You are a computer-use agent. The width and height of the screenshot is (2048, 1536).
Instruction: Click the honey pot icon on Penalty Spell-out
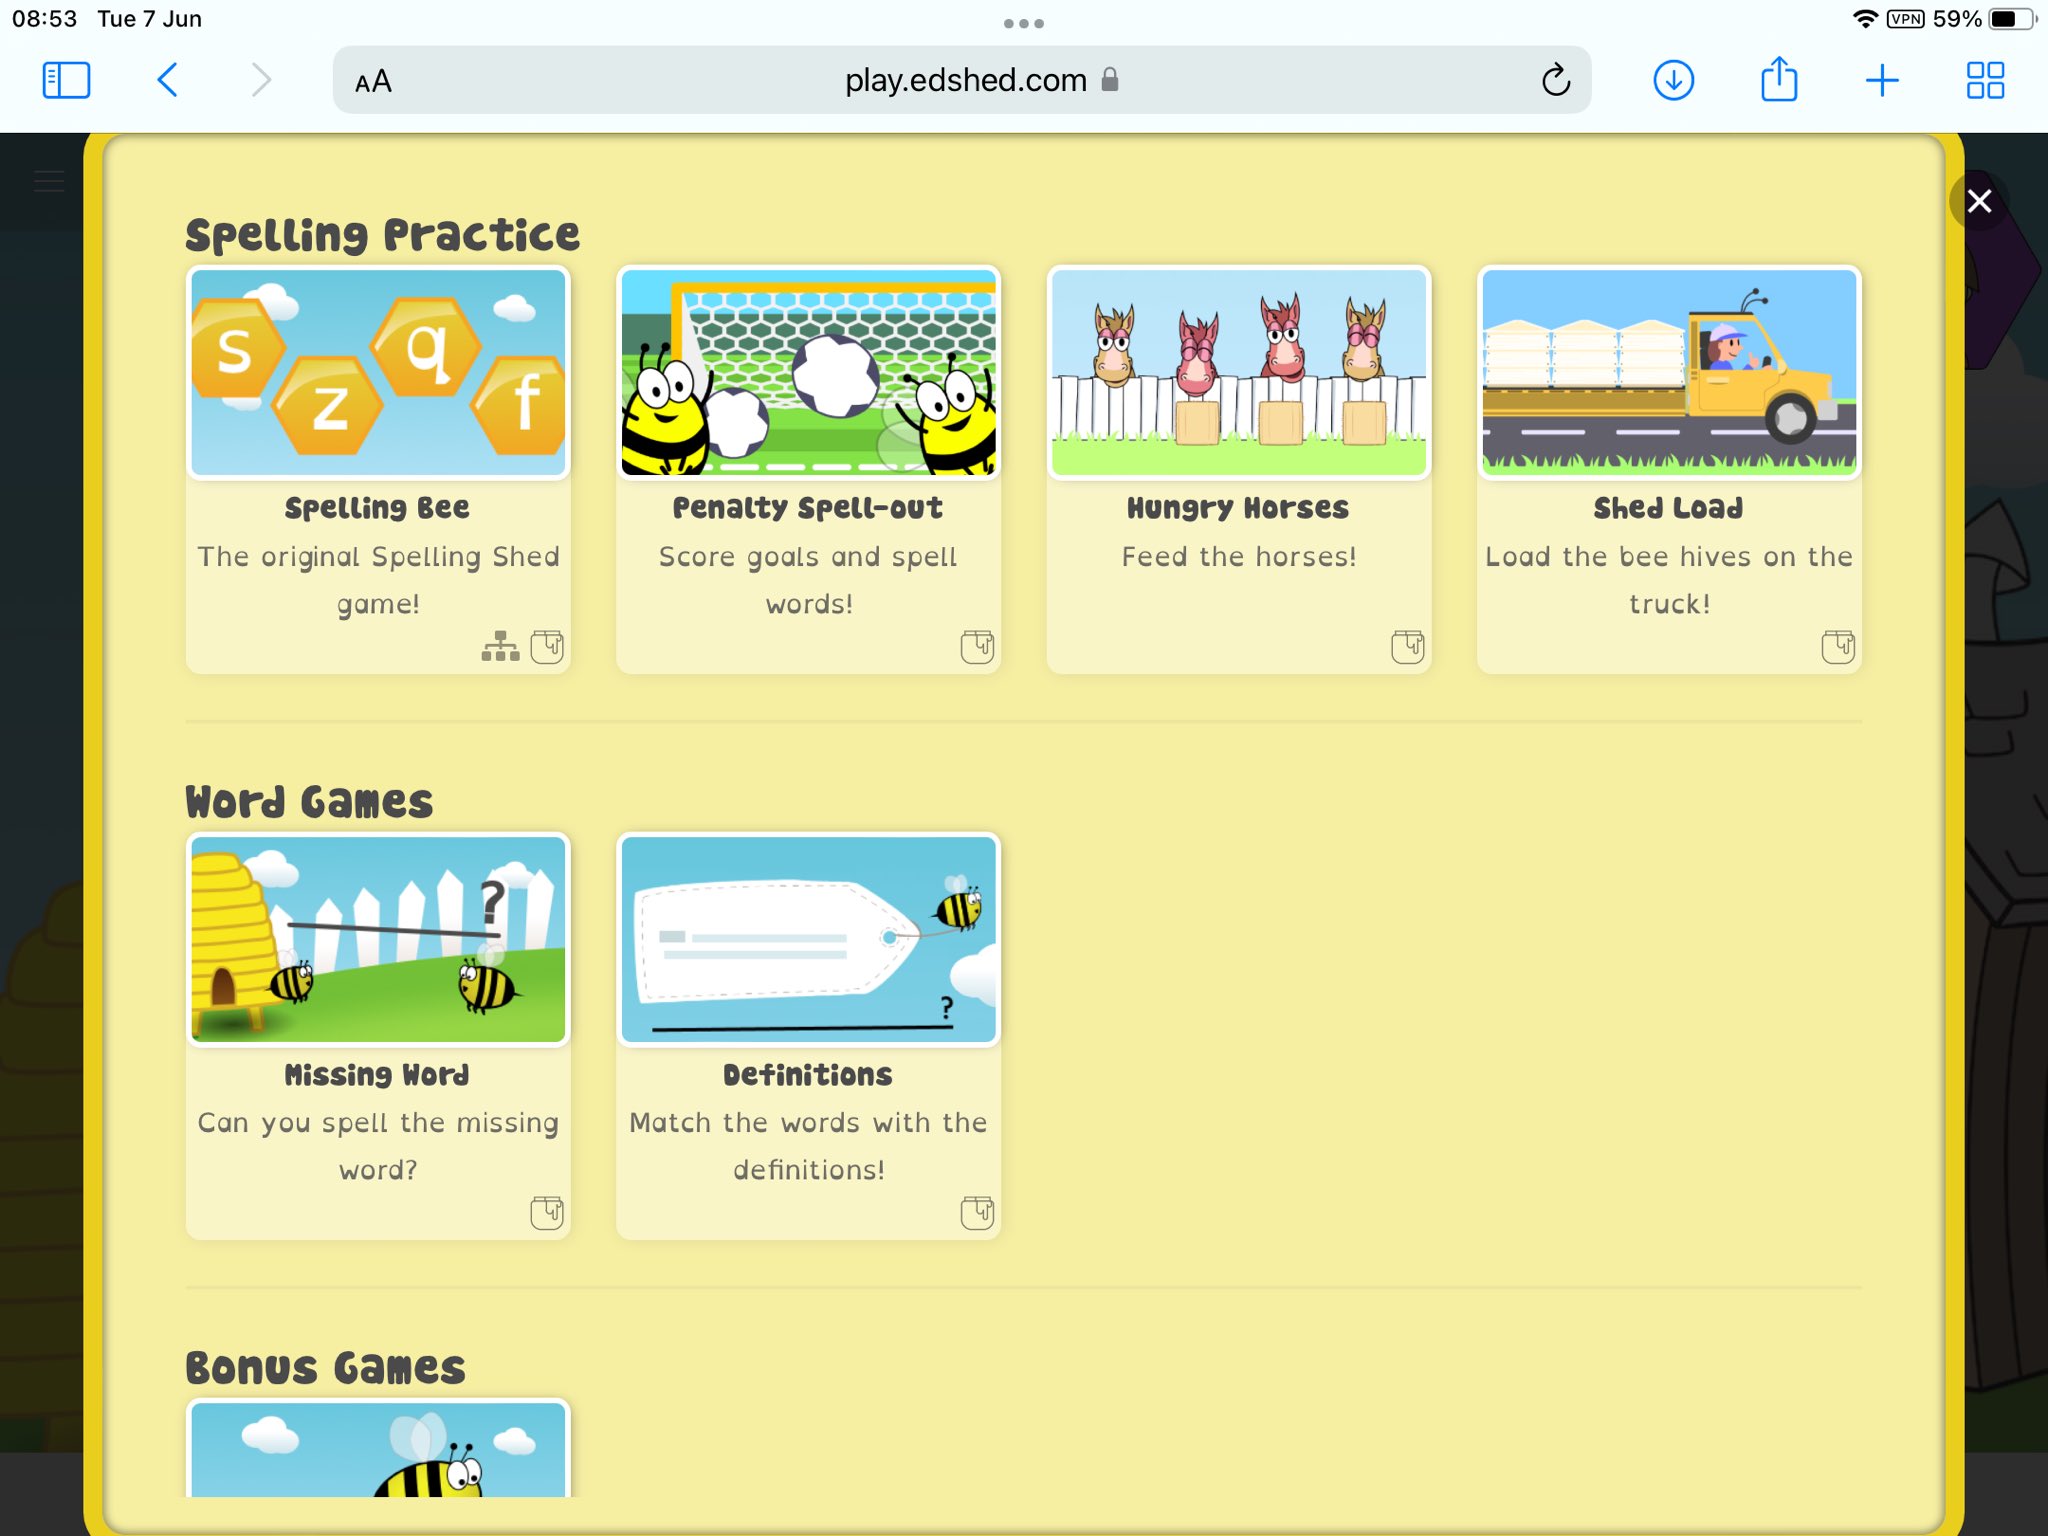tap(977, 647)
